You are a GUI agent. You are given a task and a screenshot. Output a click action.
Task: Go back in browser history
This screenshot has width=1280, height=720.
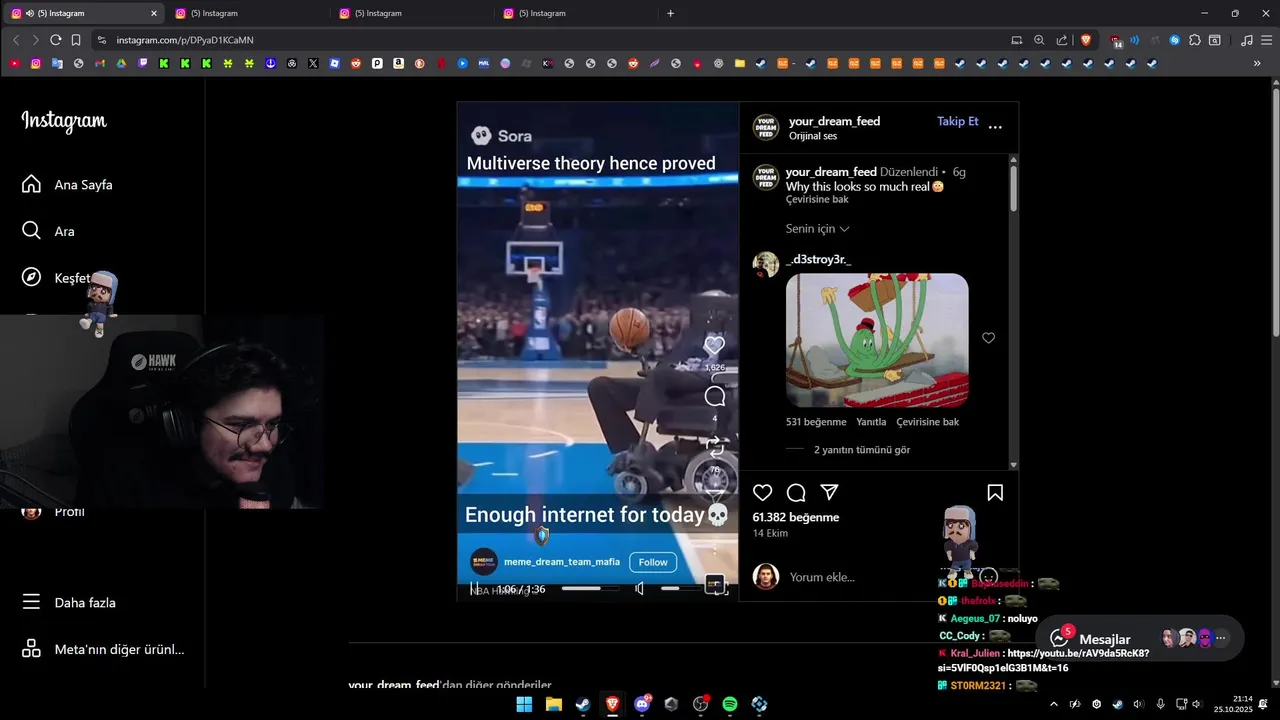click(x=15, y=40)
